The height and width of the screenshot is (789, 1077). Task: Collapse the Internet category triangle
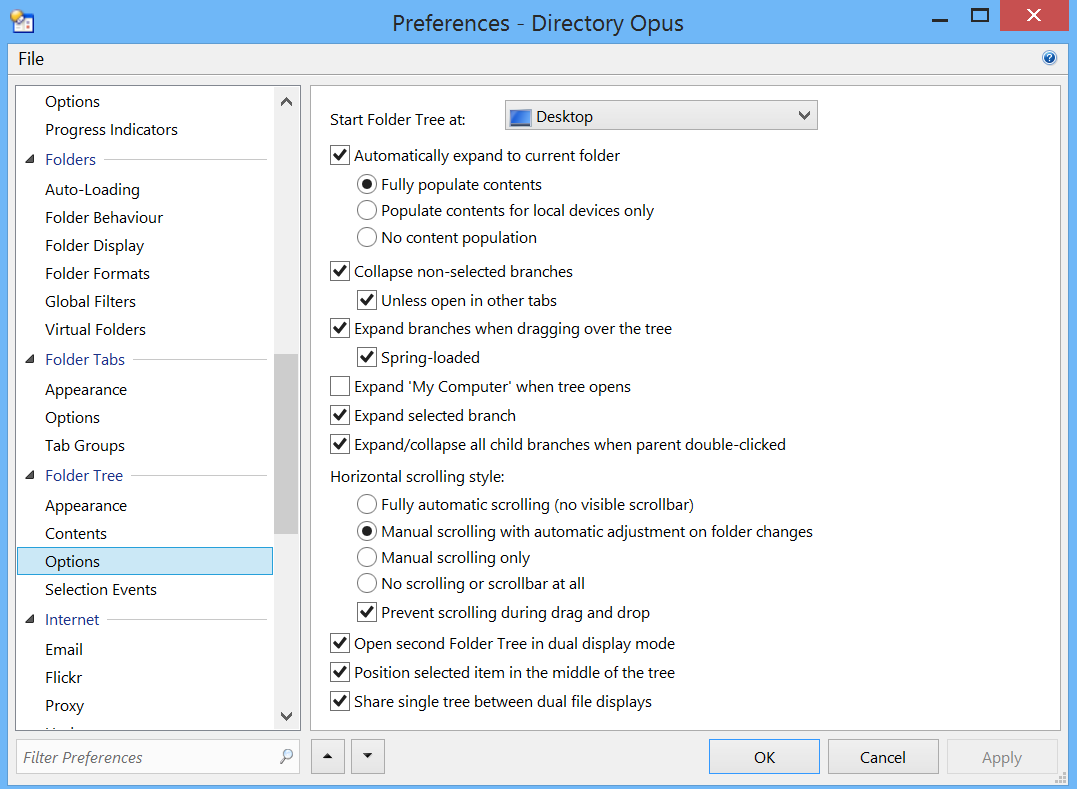30,619
